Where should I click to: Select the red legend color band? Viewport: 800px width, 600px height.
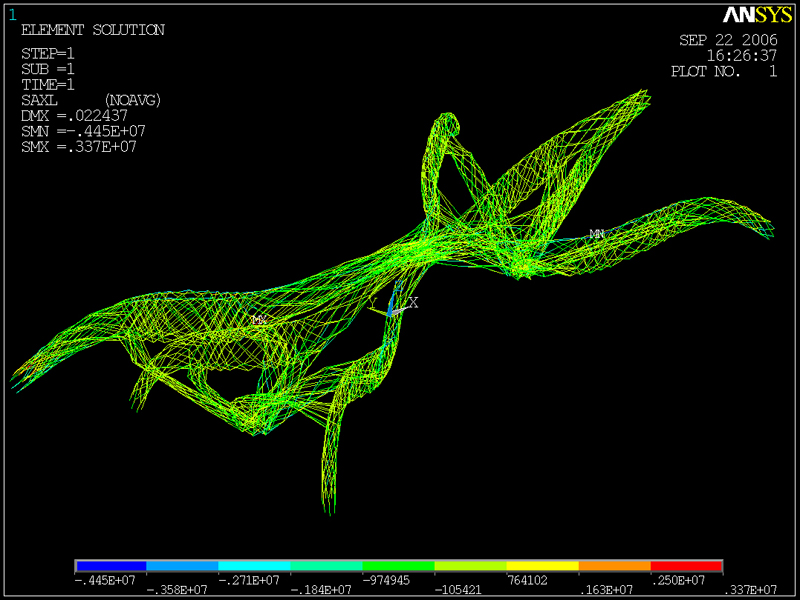point(686,566)
